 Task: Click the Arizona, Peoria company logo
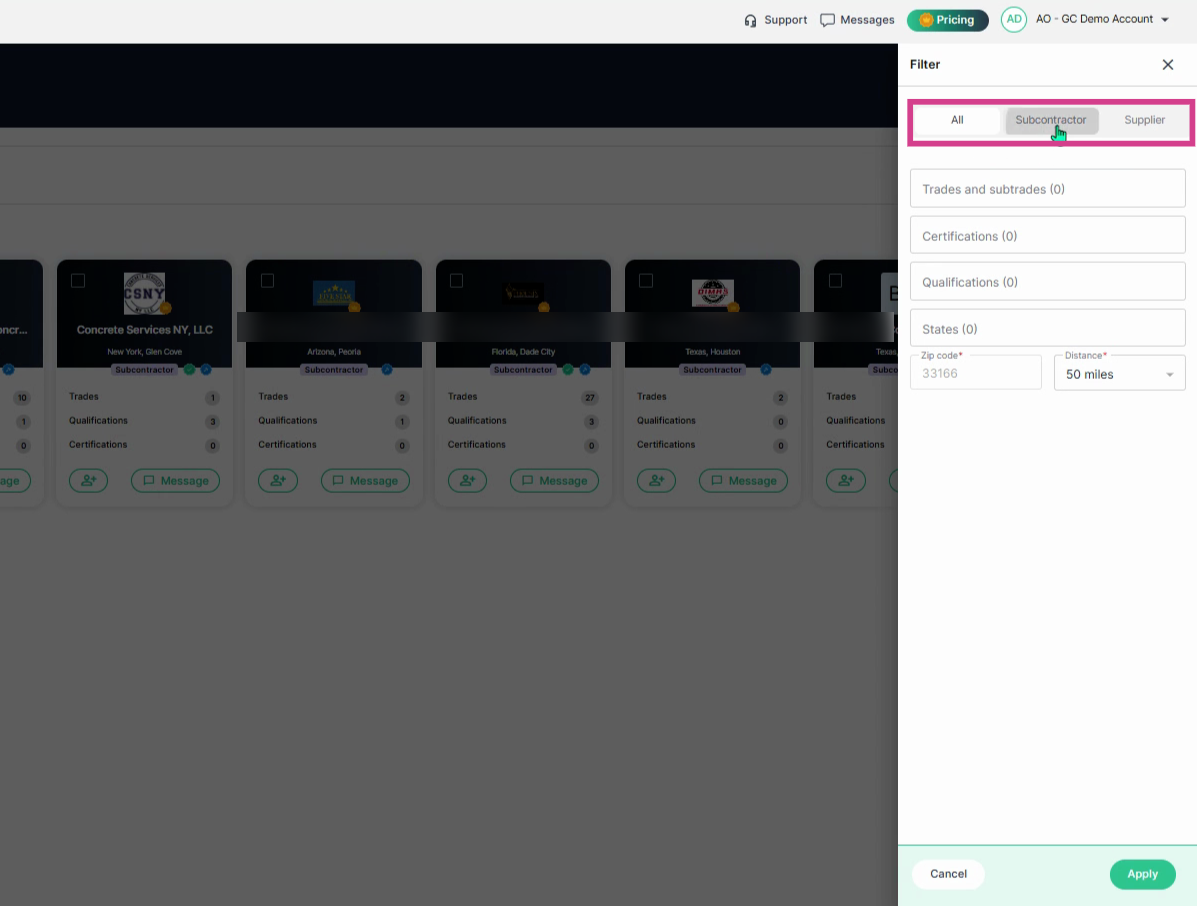tap(334, 294)
